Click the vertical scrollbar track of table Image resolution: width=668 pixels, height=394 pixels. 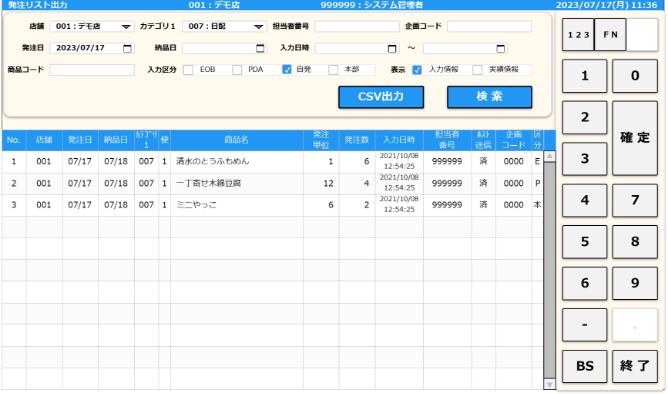550,270
